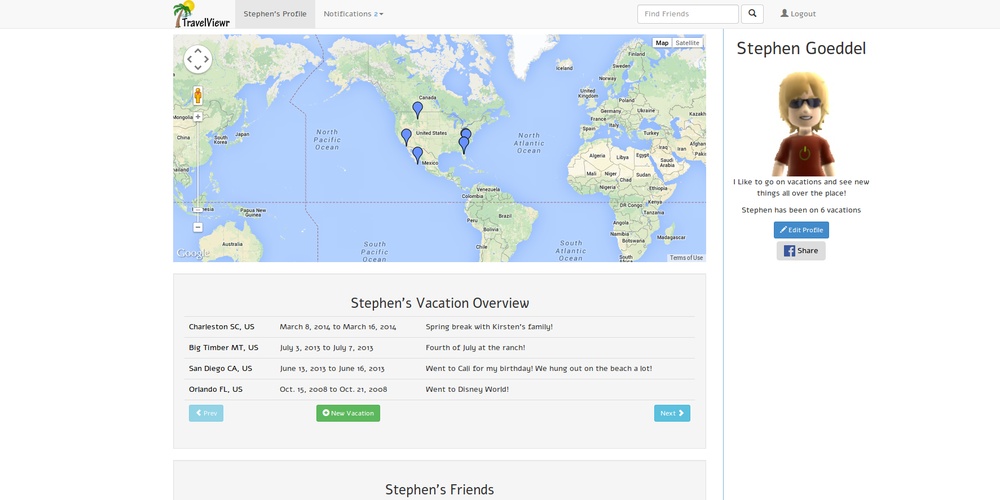
Task: Pan the map up with the arrow
Action: pyautogui.click(x=198, y=50)
